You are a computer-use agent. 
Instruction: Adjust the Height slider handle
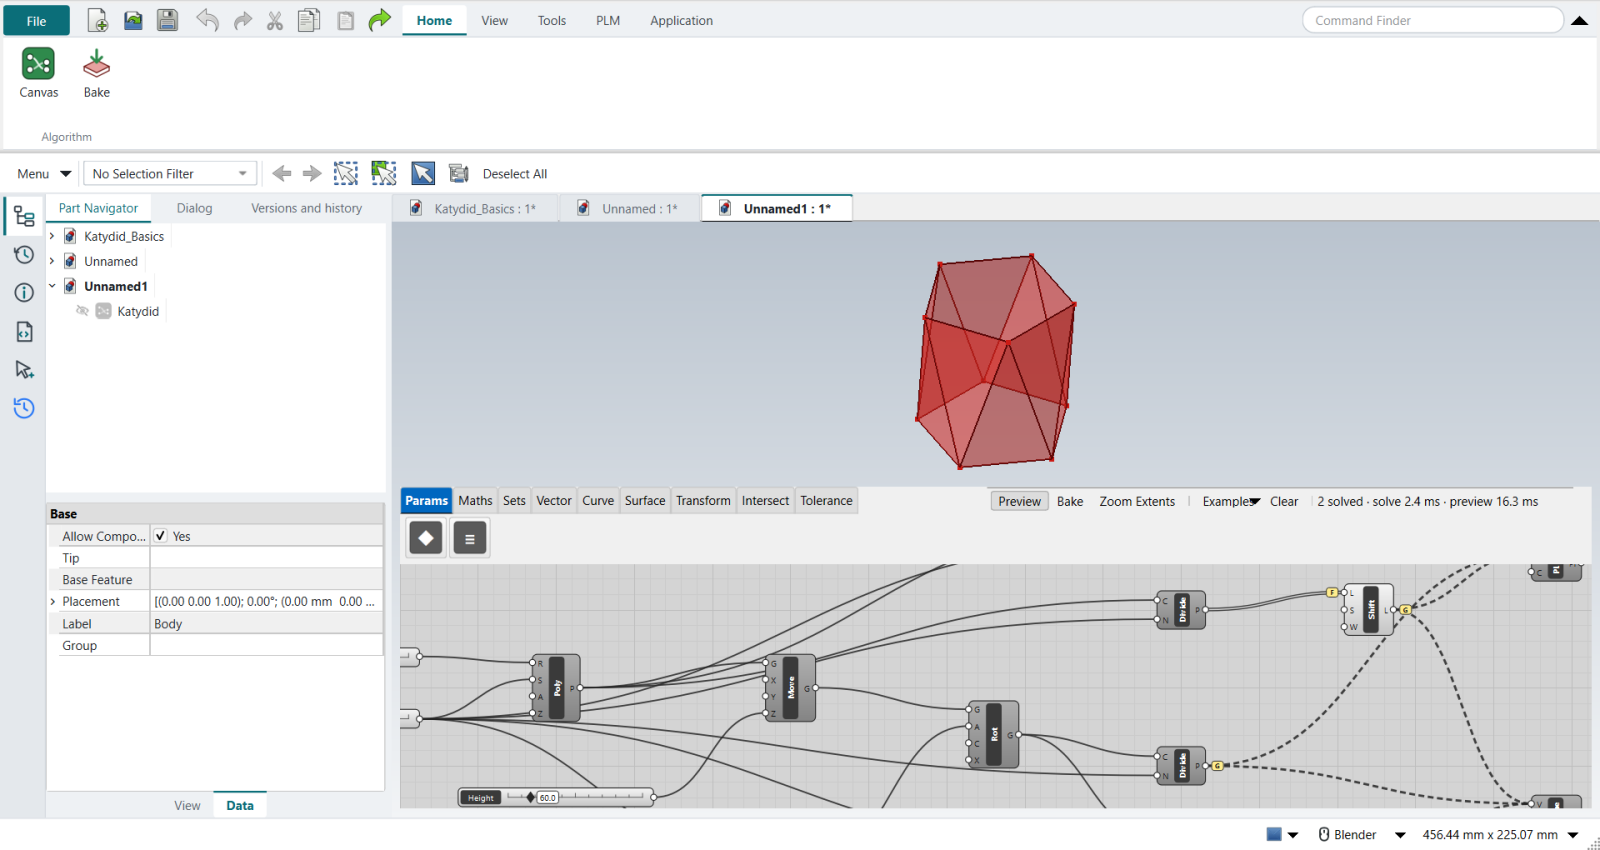pos(530,797)
